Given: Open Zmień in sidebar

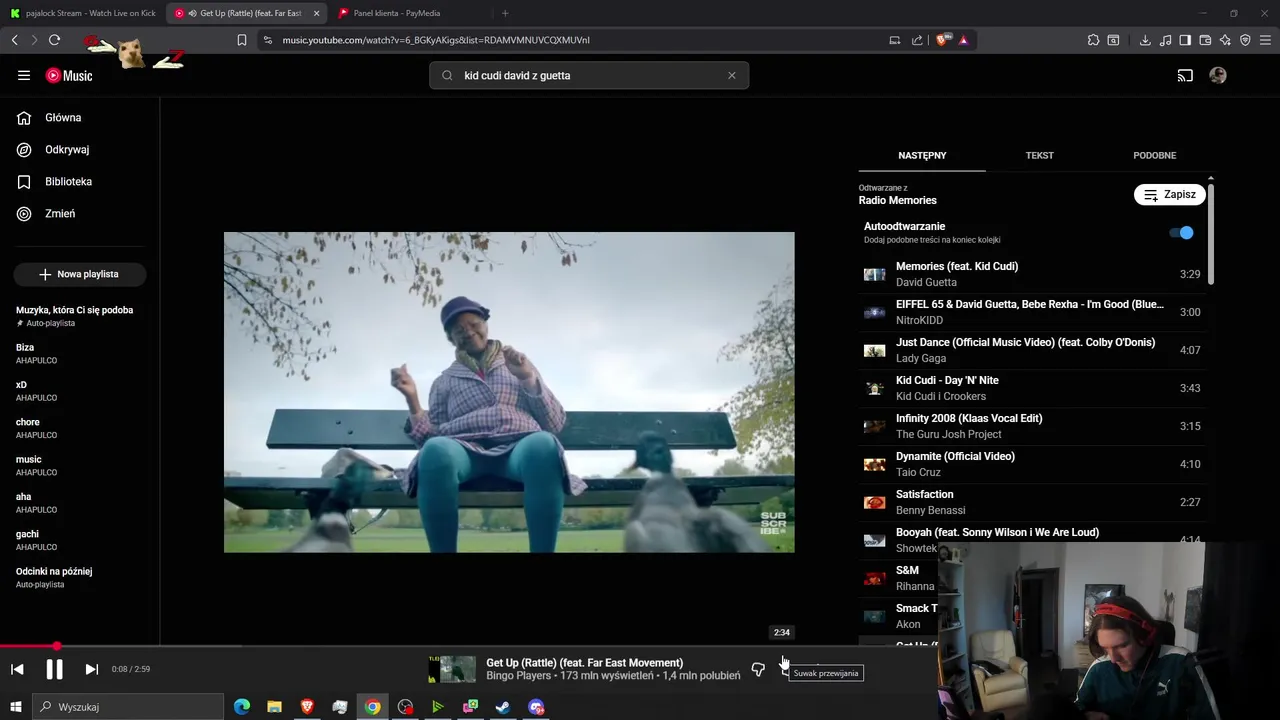Looking at the screenshot, I should pyautogui.click(x=80, y=214).
